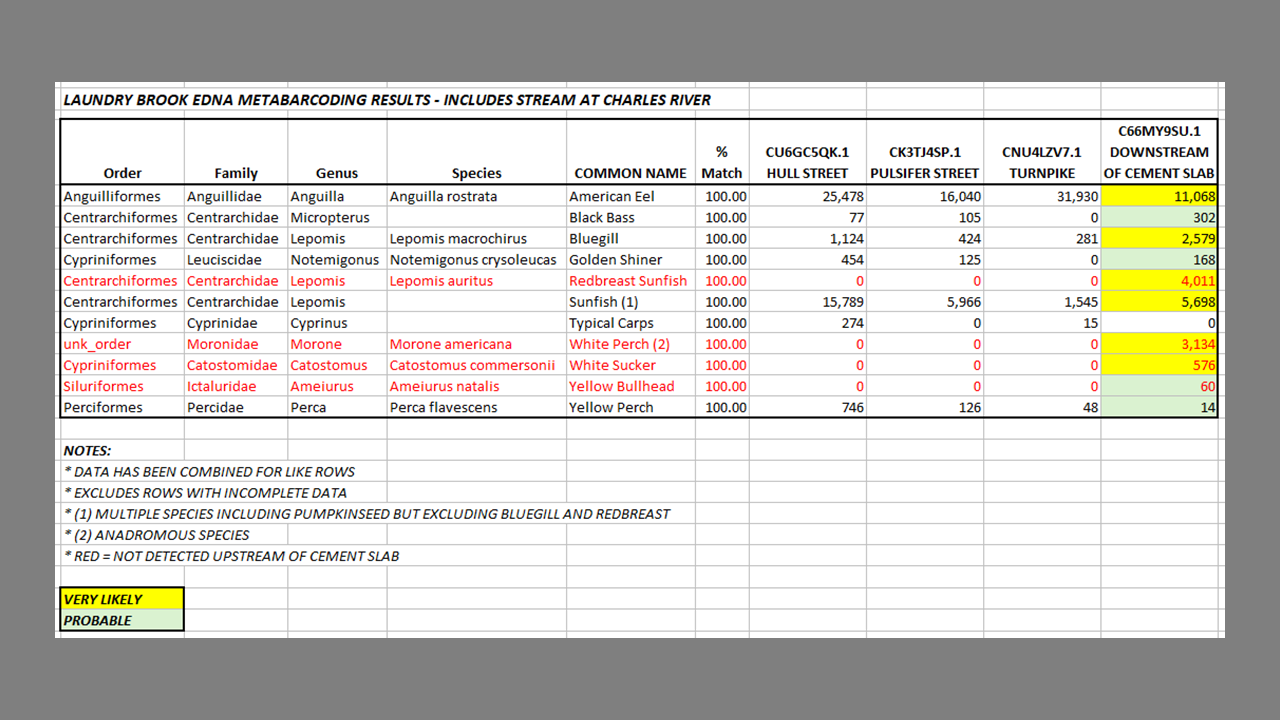Click the 'Typical Carps' cell
The image size is (1280, 720).
(x=631, y=323)
